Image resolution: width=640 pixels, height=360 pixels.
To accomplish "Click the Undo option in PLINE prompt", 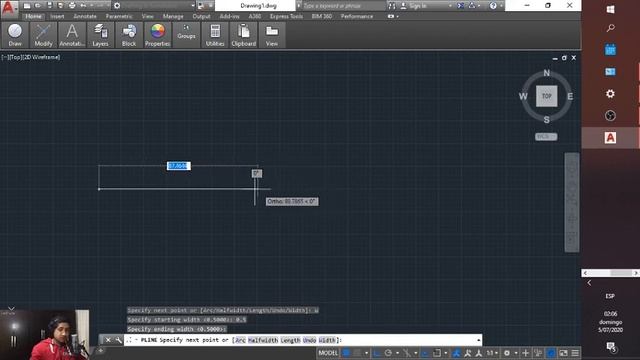I will (x=309, y=340).
